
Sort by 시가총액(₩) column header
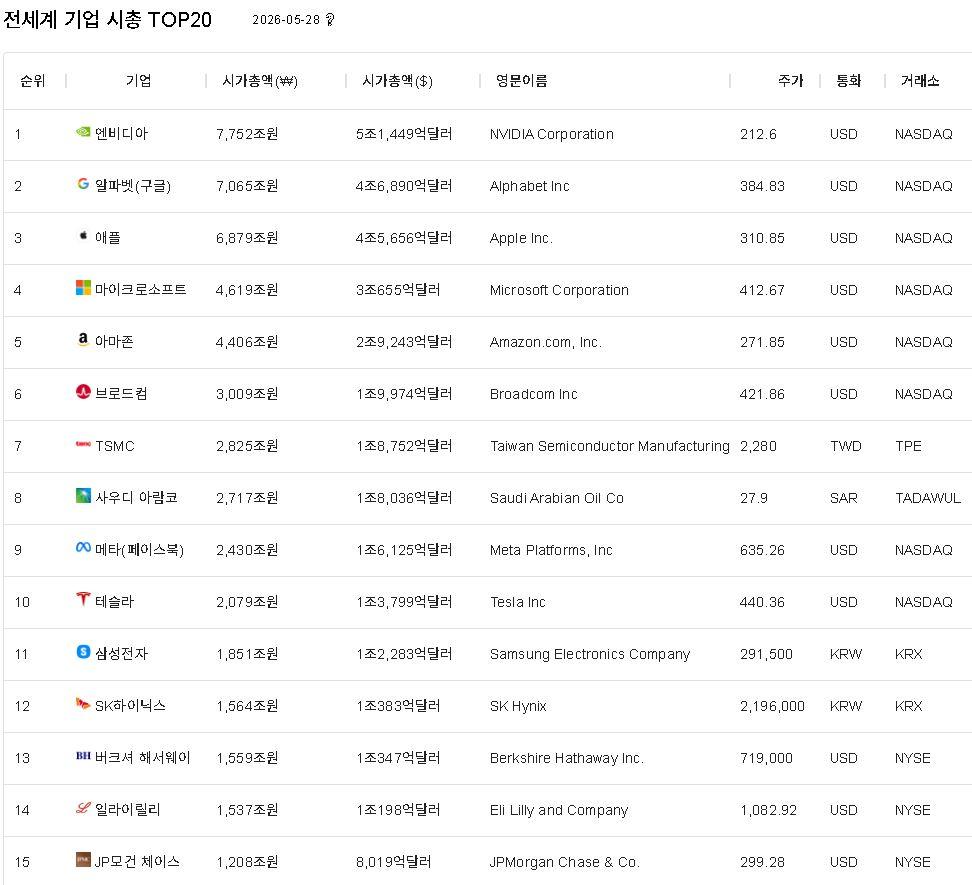point(260,81)
